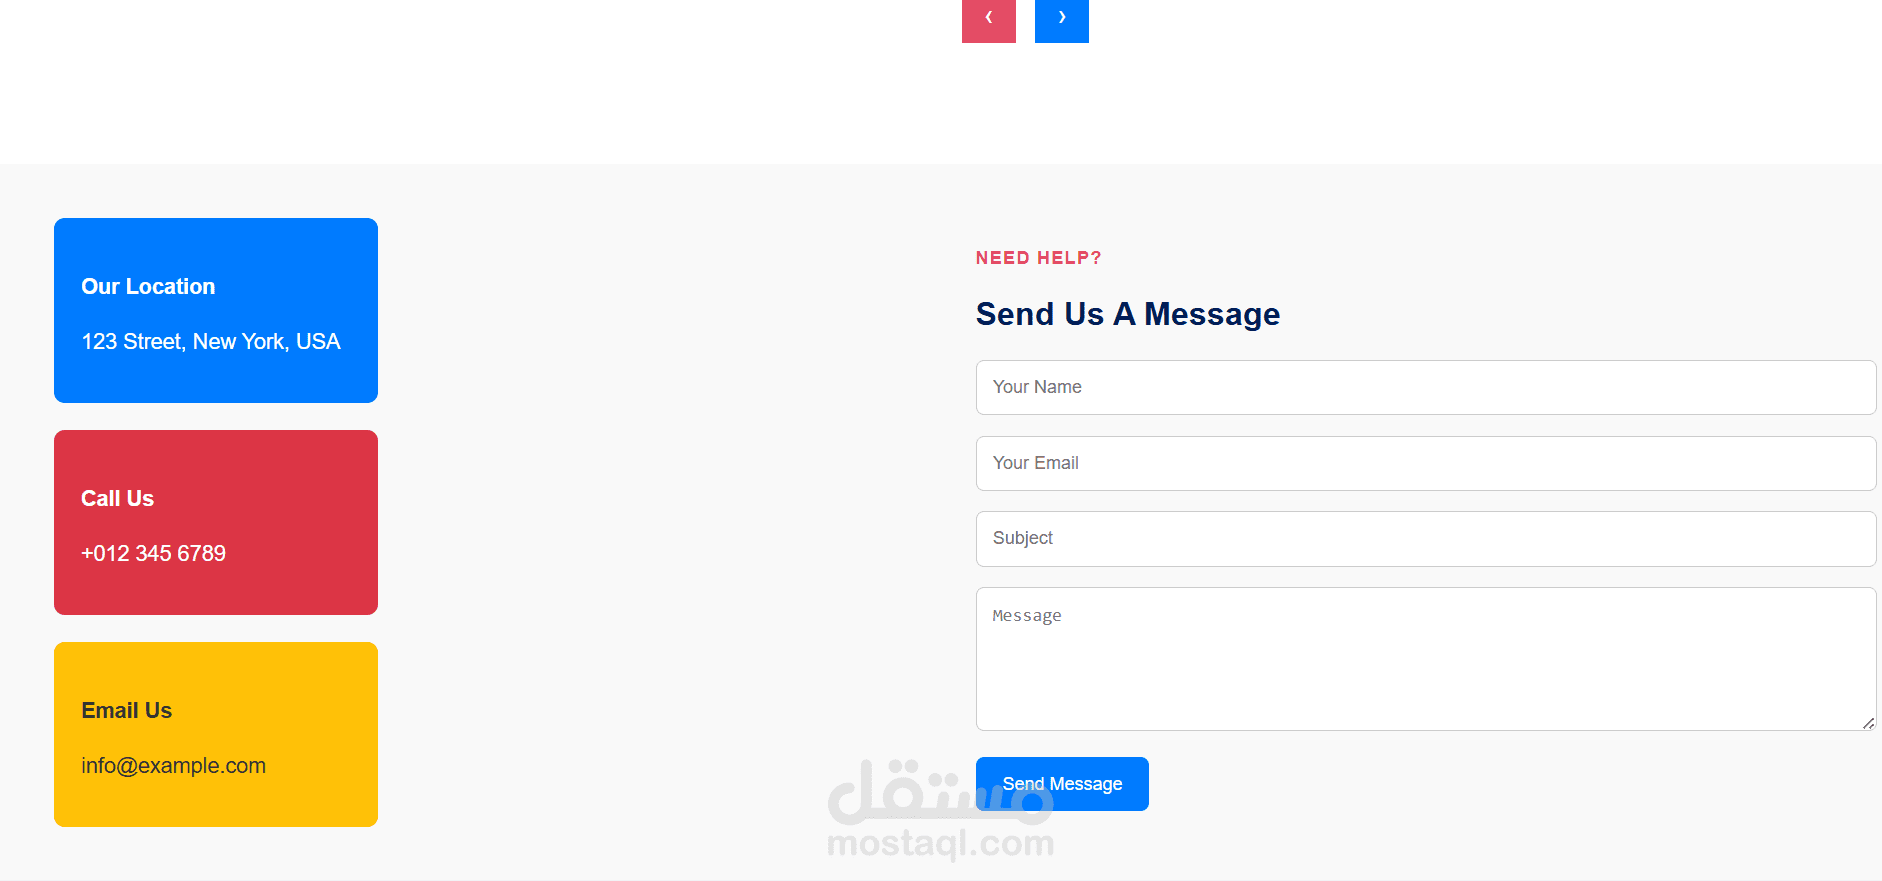This screenshot has height=881, width=1882.
Task: Click the mostaql.com watermark logo
Action: pos(941,810)
